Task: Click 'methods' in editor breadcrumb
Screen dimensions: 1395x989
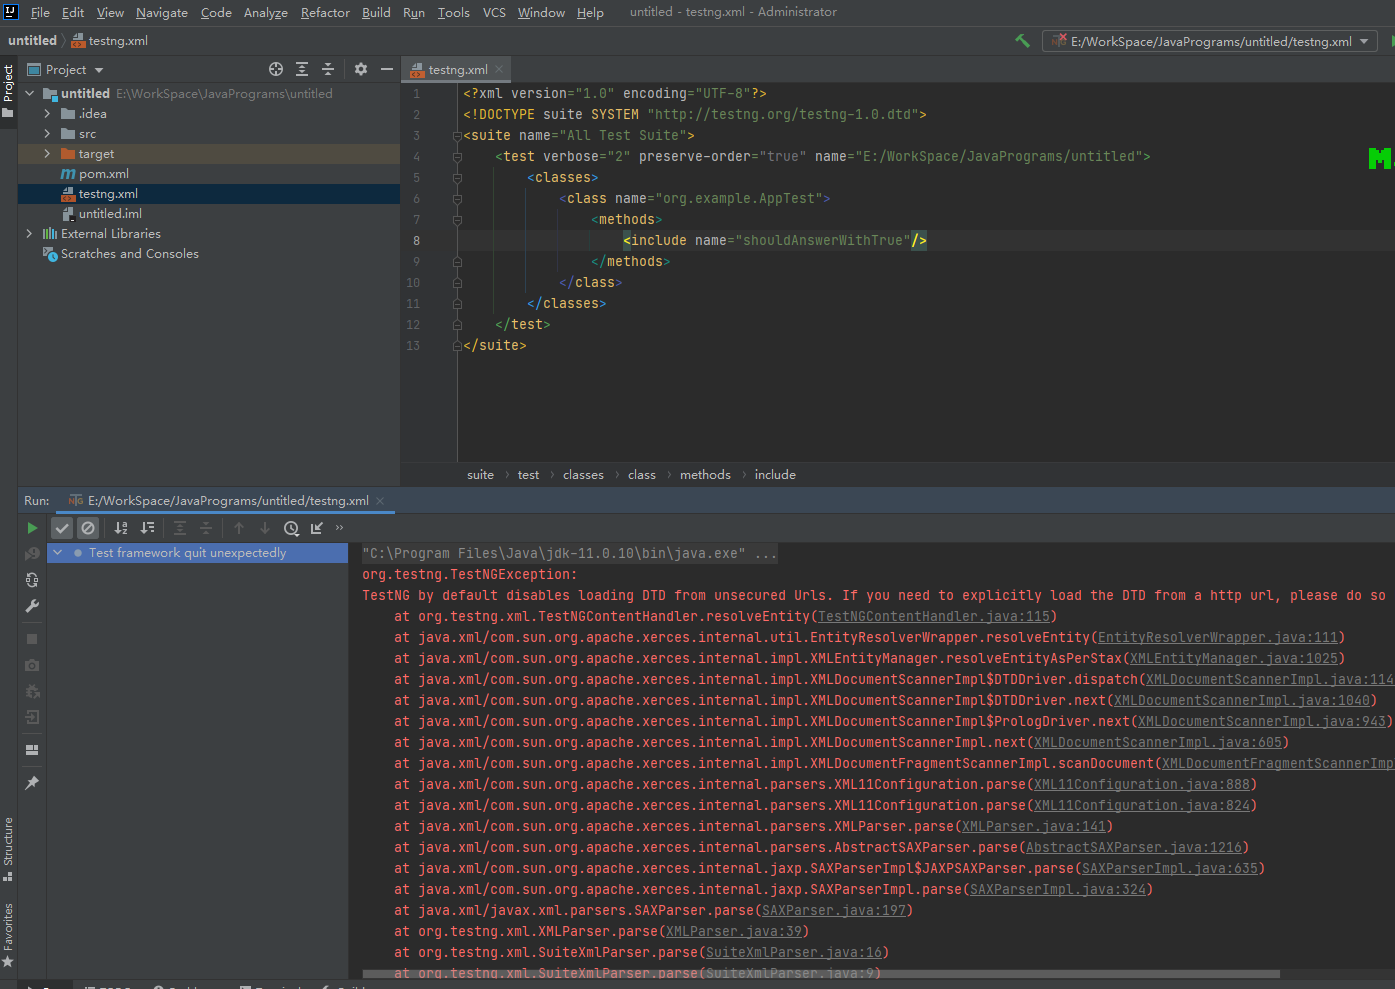Action: tap(705, 475)
